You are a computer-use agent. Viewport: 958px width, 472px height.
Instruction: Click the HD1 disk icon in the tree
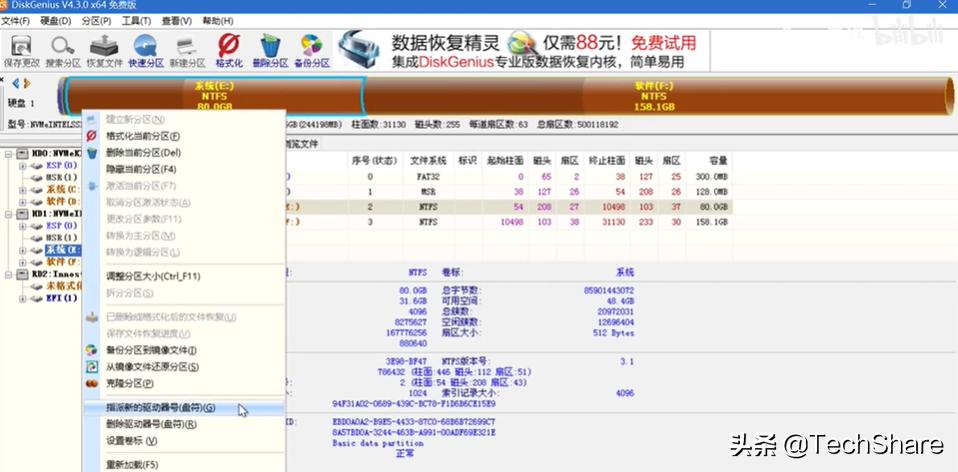point(23,214)
